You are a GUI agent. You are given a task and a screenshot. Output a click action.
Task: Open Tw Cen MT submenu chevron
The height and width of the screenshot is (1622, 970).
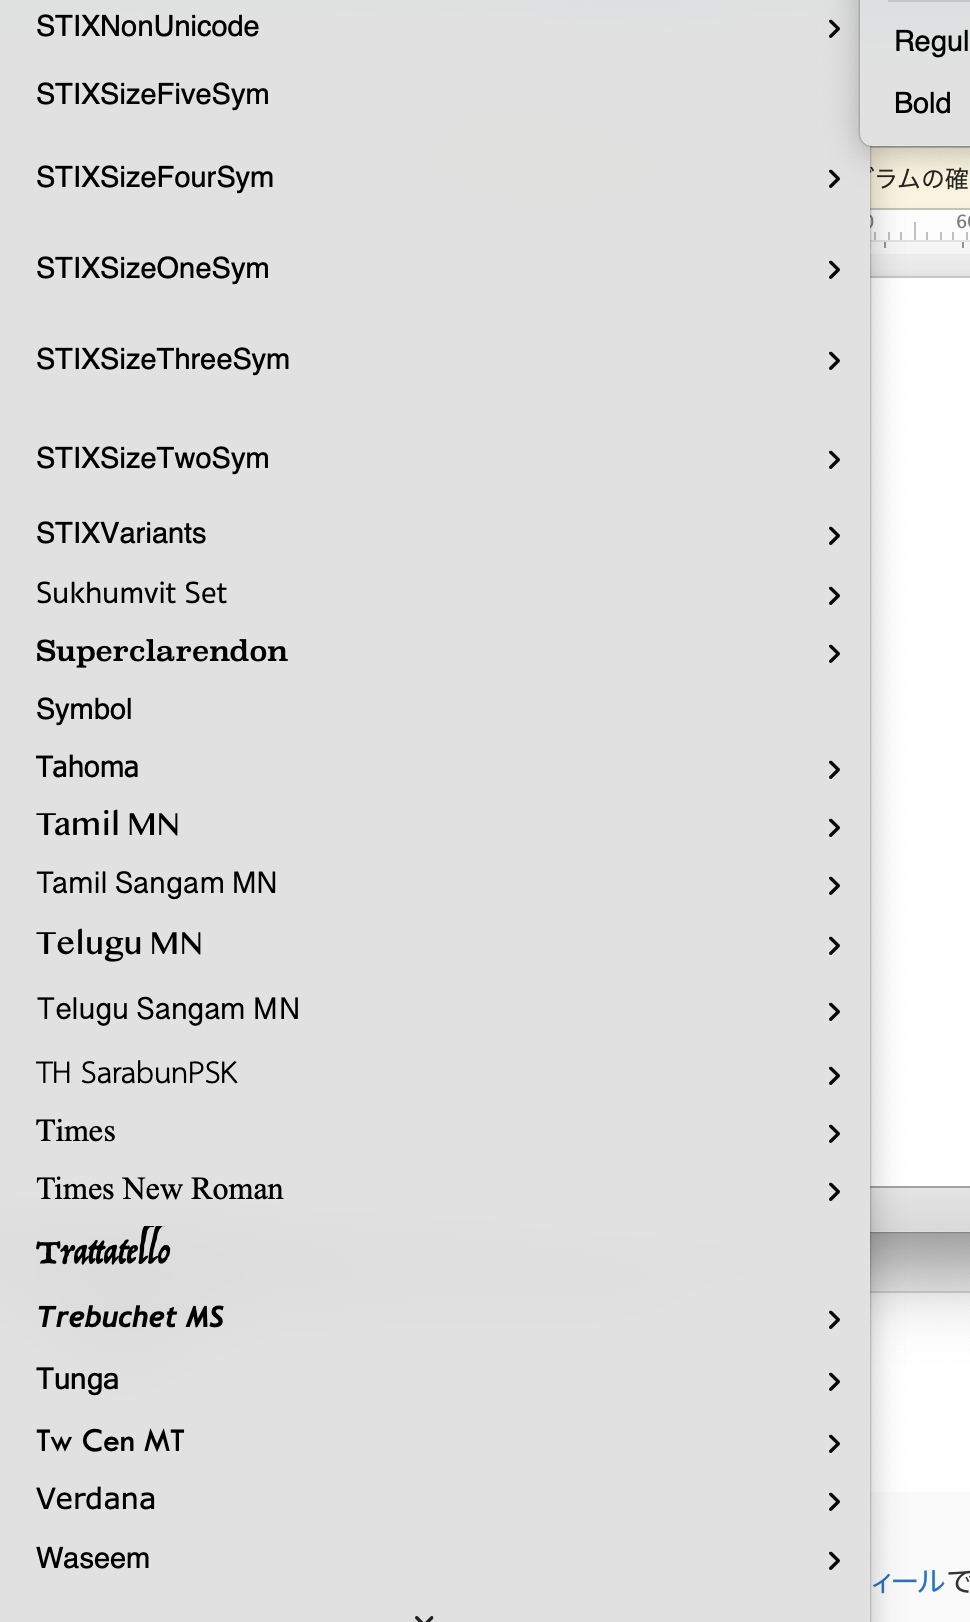pos(834,1444)
